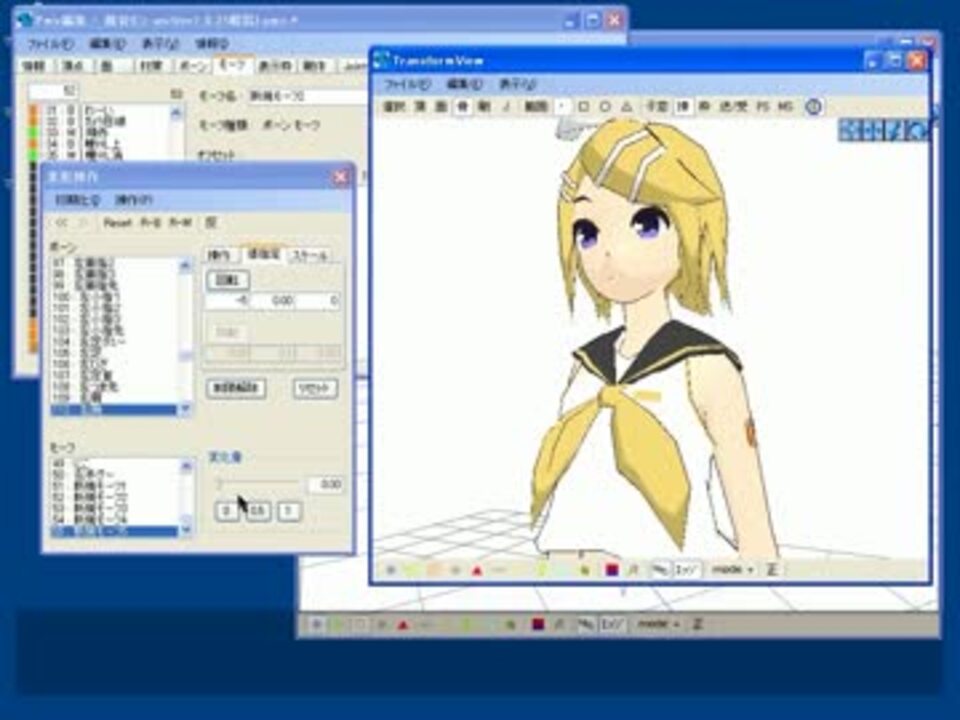Click the Z icon right of mode in TransformView
Image resolution: width=960 pixels, height=720 pixels.
[772, 569]
